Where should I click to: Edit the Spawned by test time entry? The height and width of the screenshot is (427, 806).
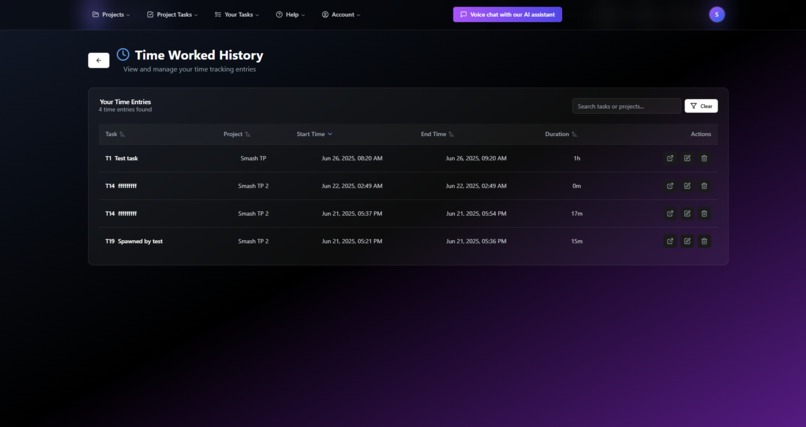tap(687, 241)
